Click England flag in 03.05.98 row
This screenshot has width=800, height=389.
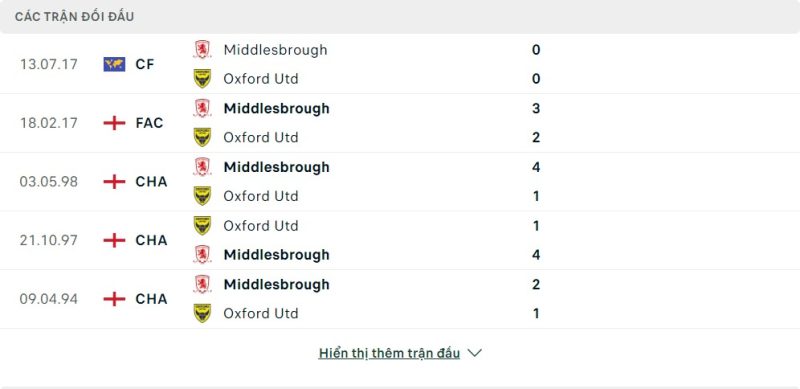pos(114,182)
